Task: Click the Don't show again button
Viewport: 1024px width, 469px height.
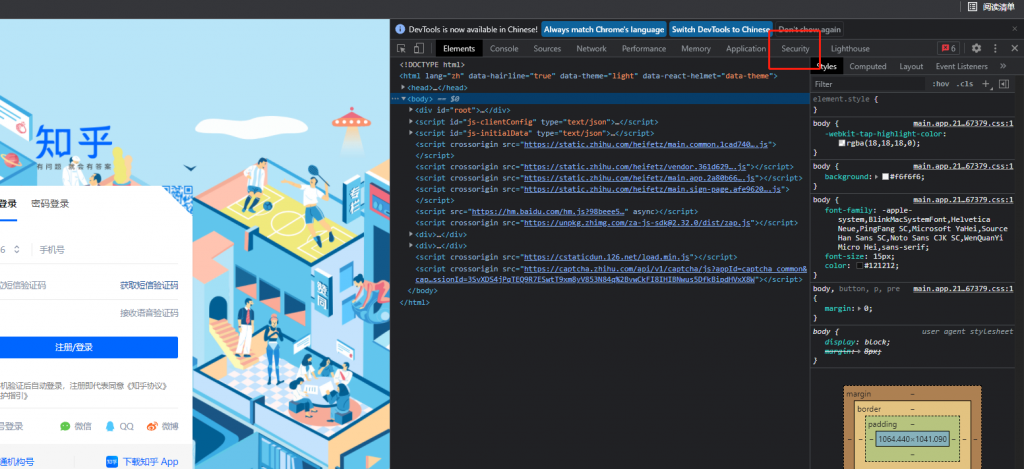Action: pos(809,29)
